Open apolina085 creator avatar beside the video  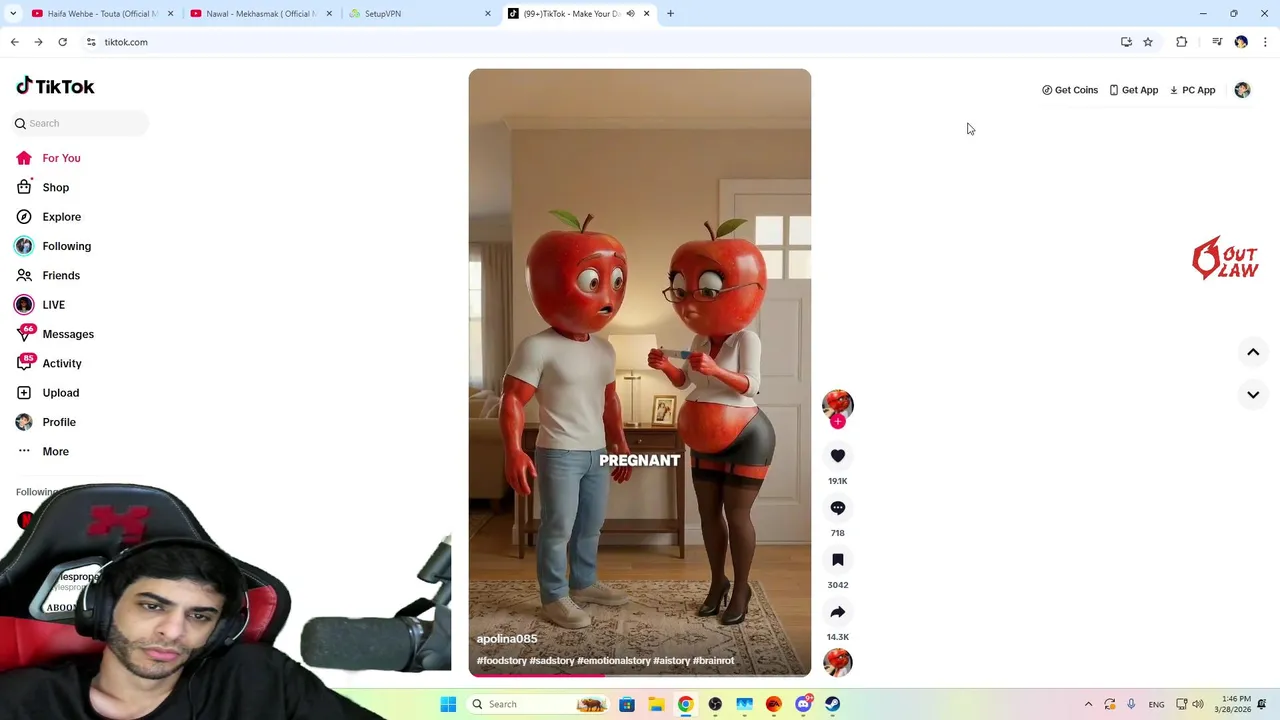tap(838, 404)
